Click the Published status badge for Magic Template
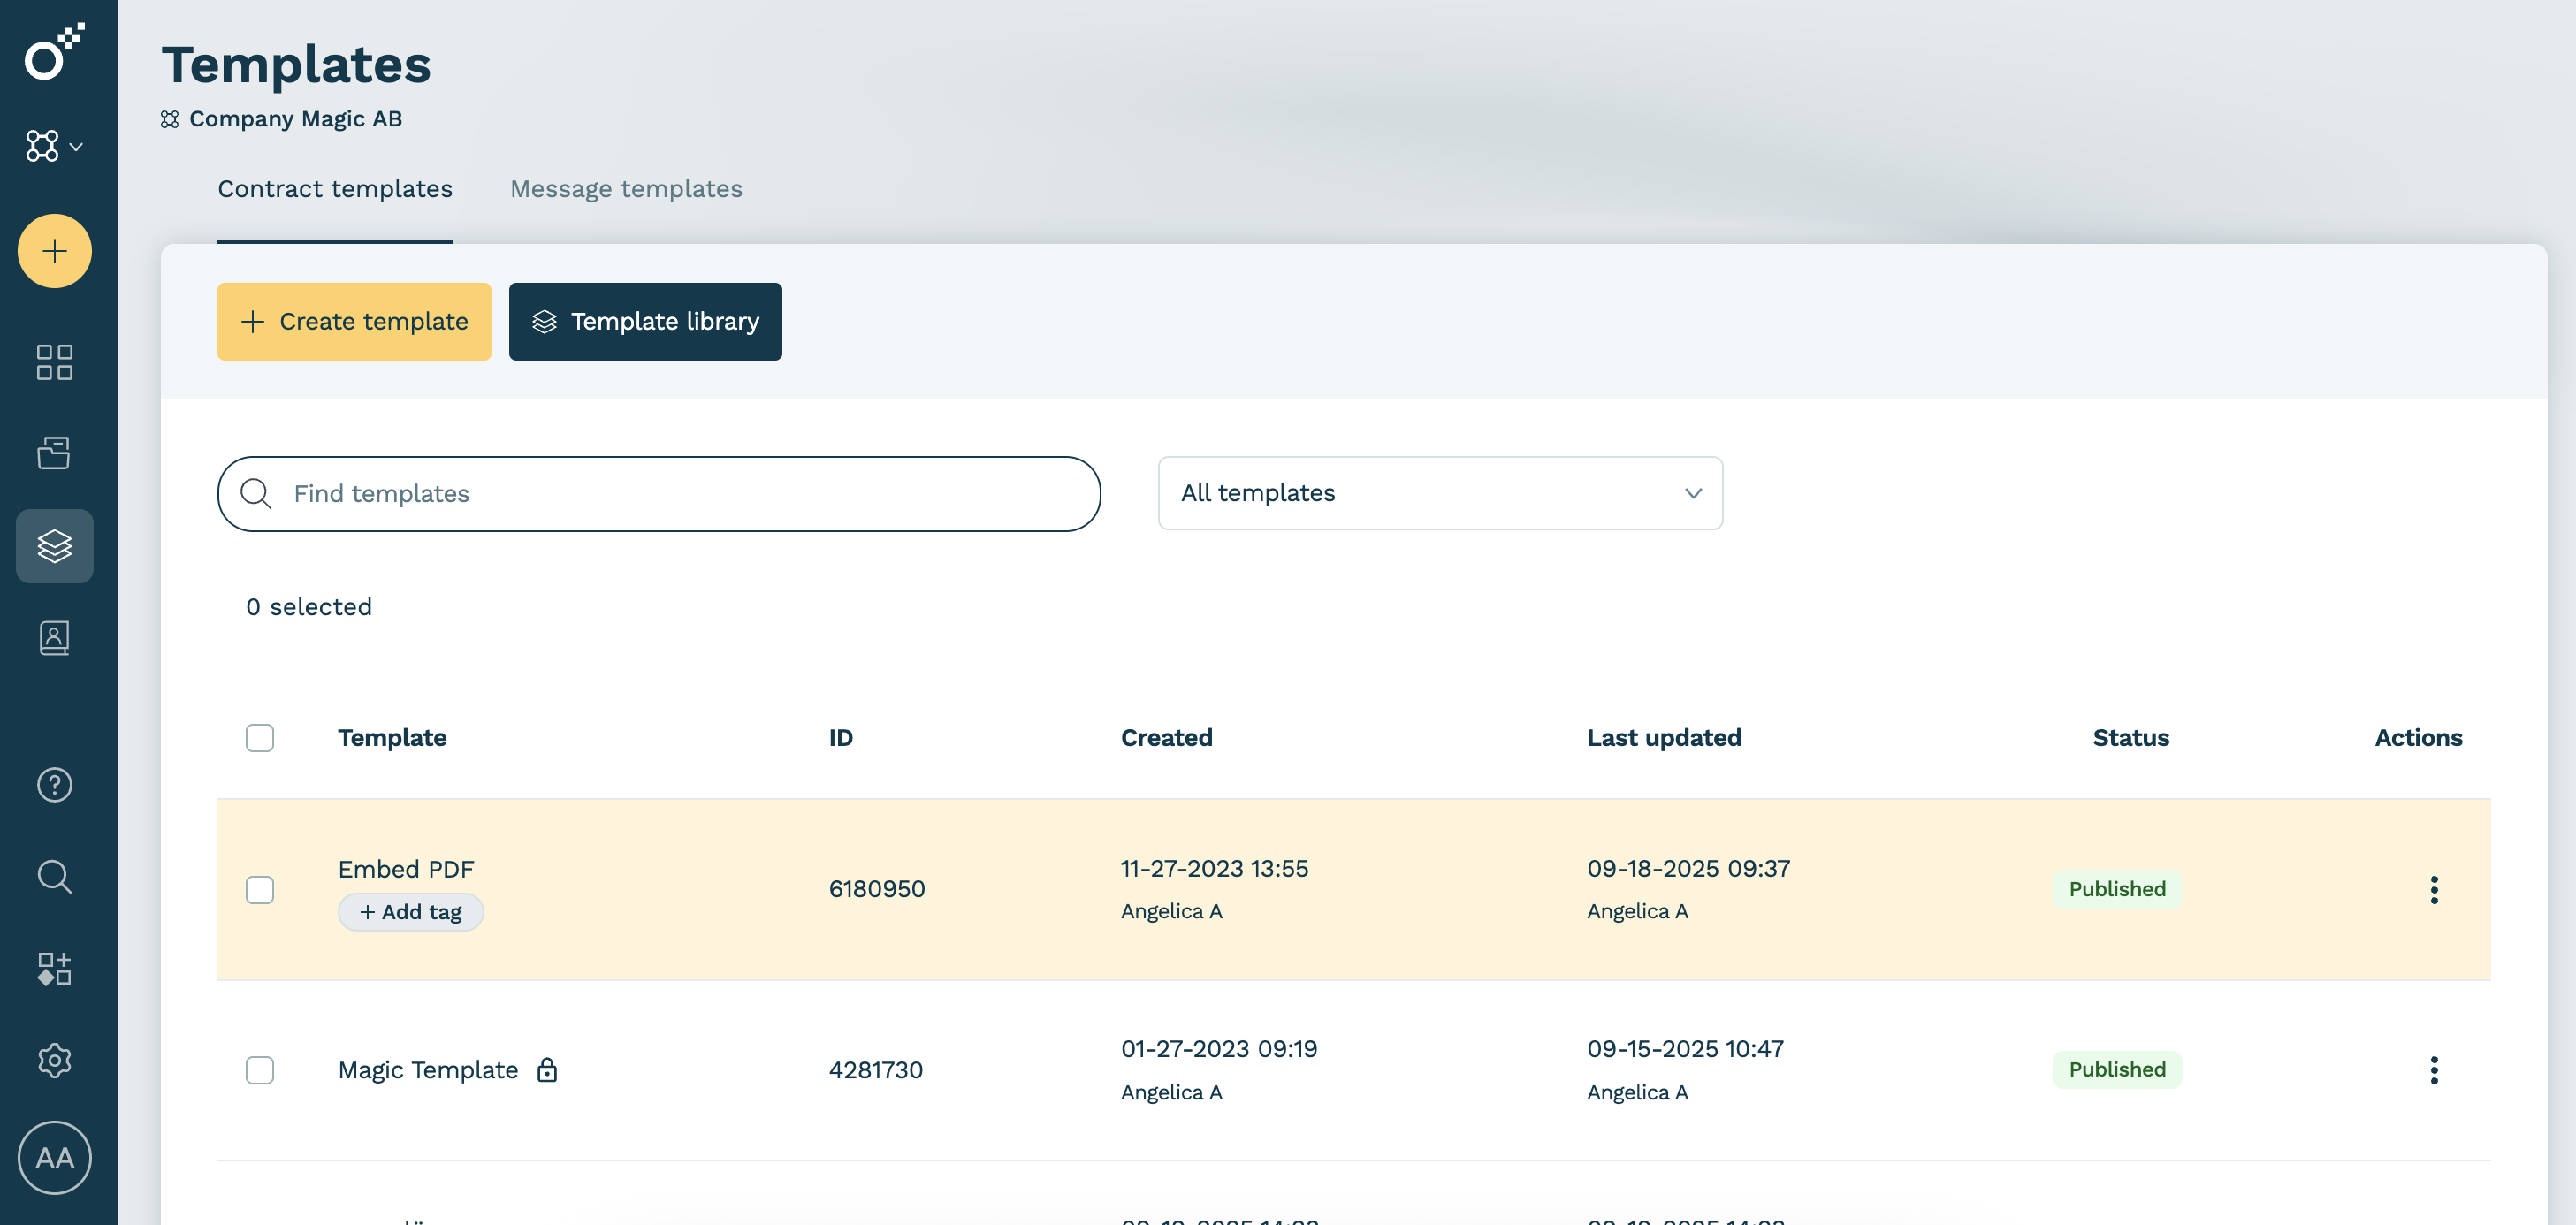The width and height of the screenshot is (2576, 1225). click(2117, 1069)
